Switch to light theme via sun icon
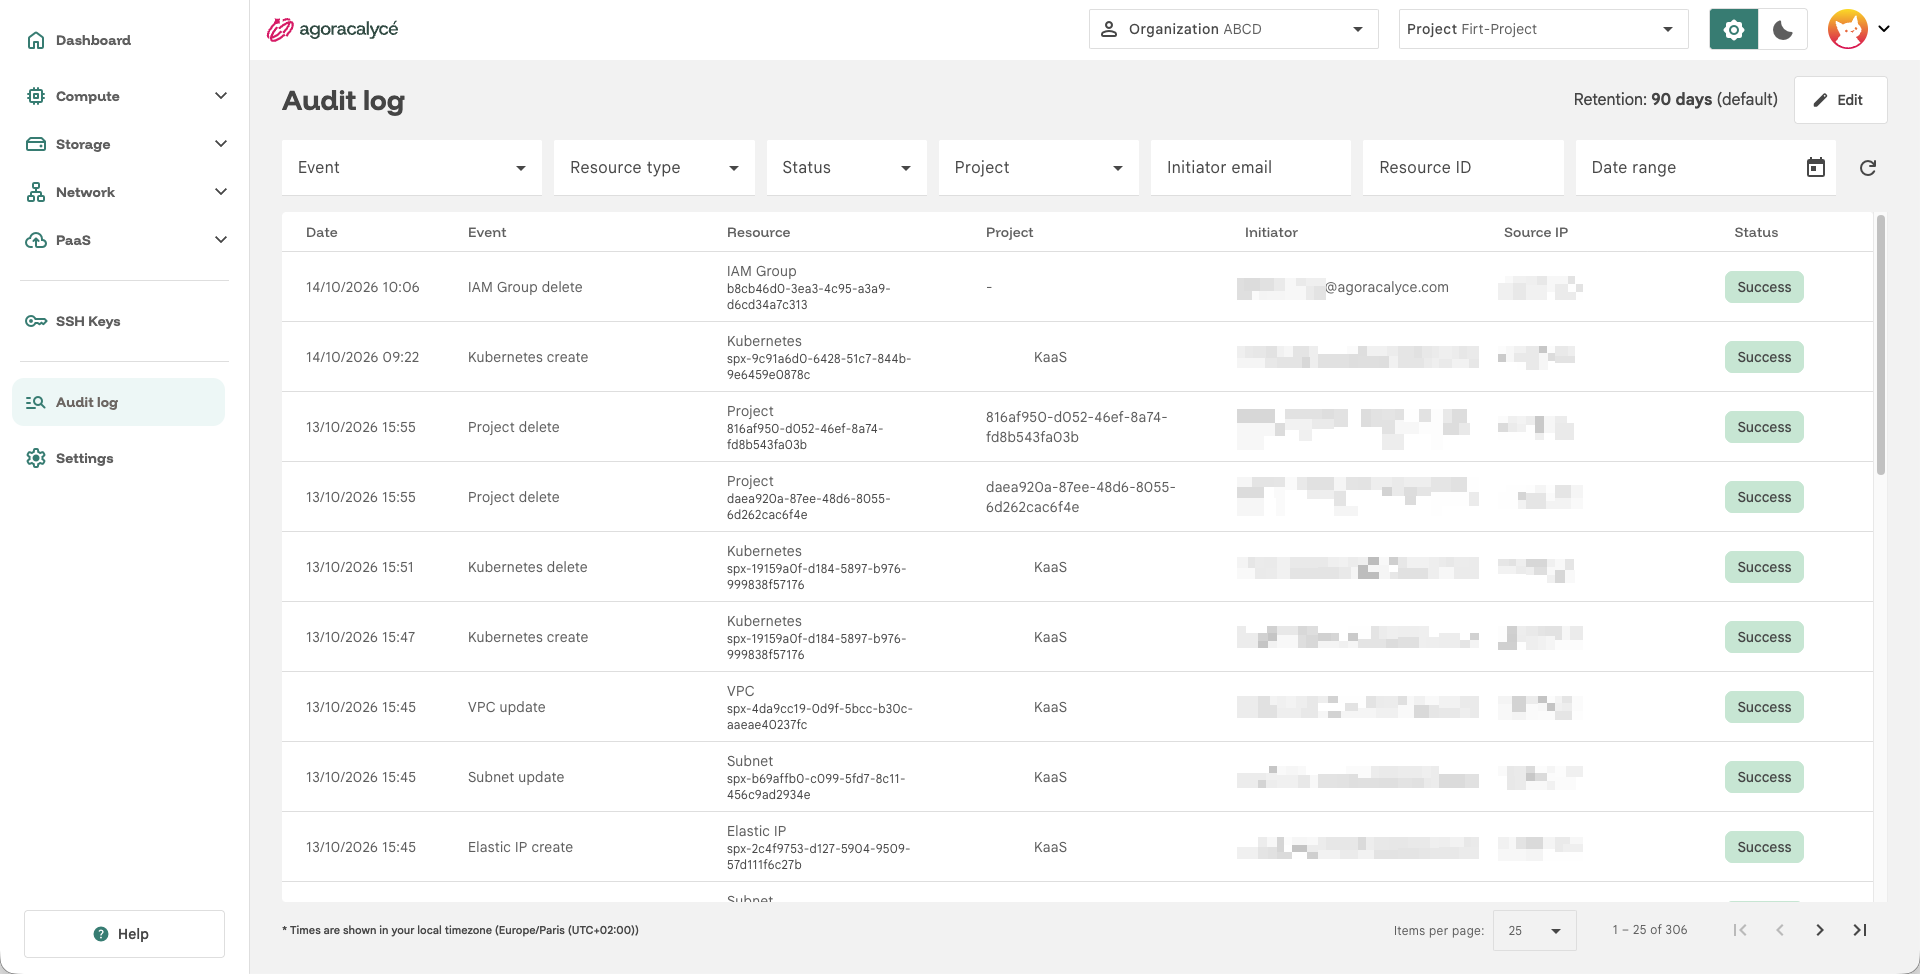Image resolution: width=1920 pixels, height=974 pixels. click(1734, 29)
